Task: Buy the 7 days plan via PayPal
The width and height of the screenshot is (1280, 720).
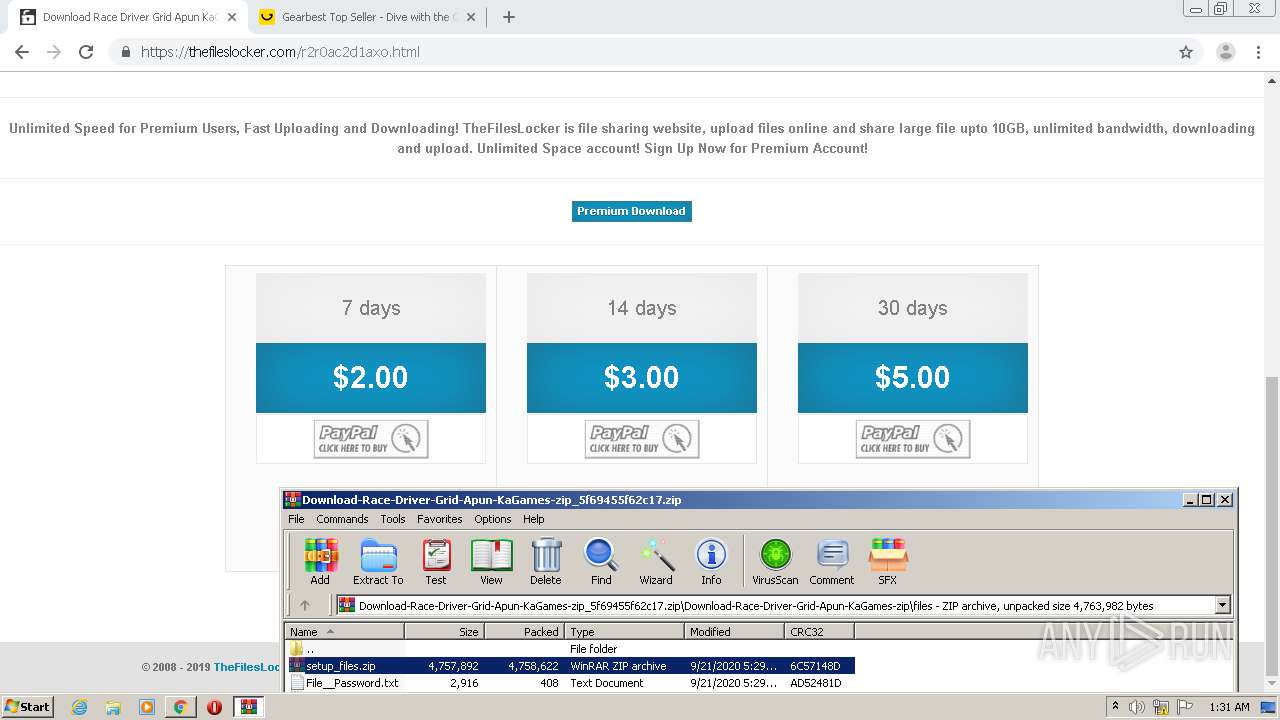Action: click(x=371, y=439)
